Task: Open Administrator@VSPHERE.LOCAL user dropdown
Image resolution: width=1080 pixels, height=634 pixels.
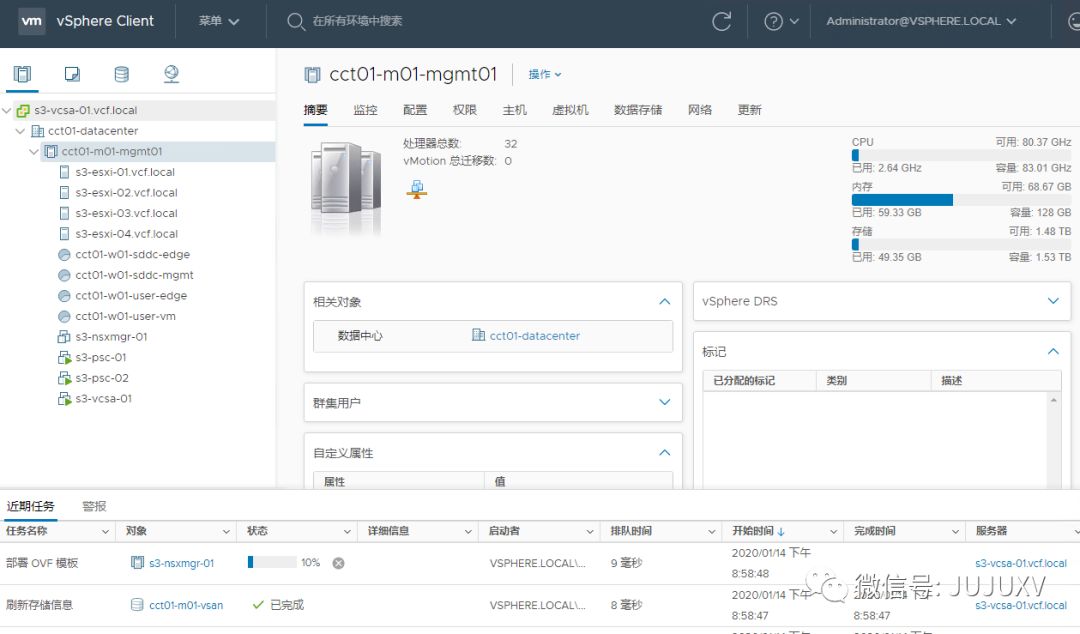Action: pyautogui.click(x=921, y=21)
